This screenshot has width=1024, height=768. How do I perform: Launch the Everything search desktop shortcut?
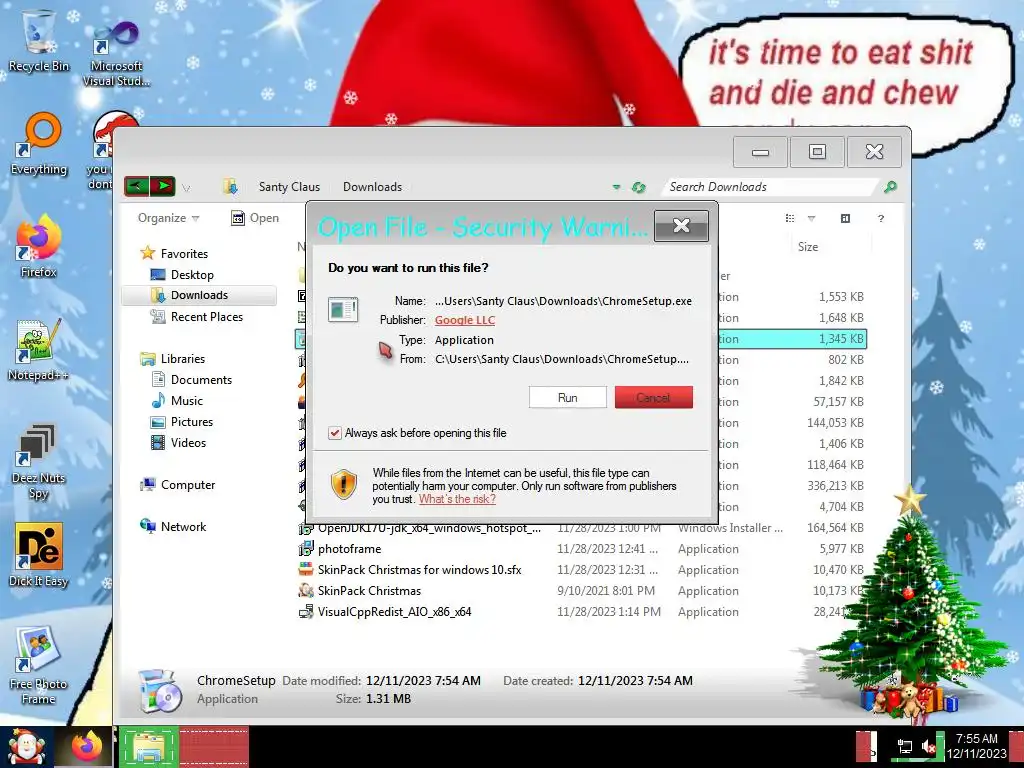39,144
